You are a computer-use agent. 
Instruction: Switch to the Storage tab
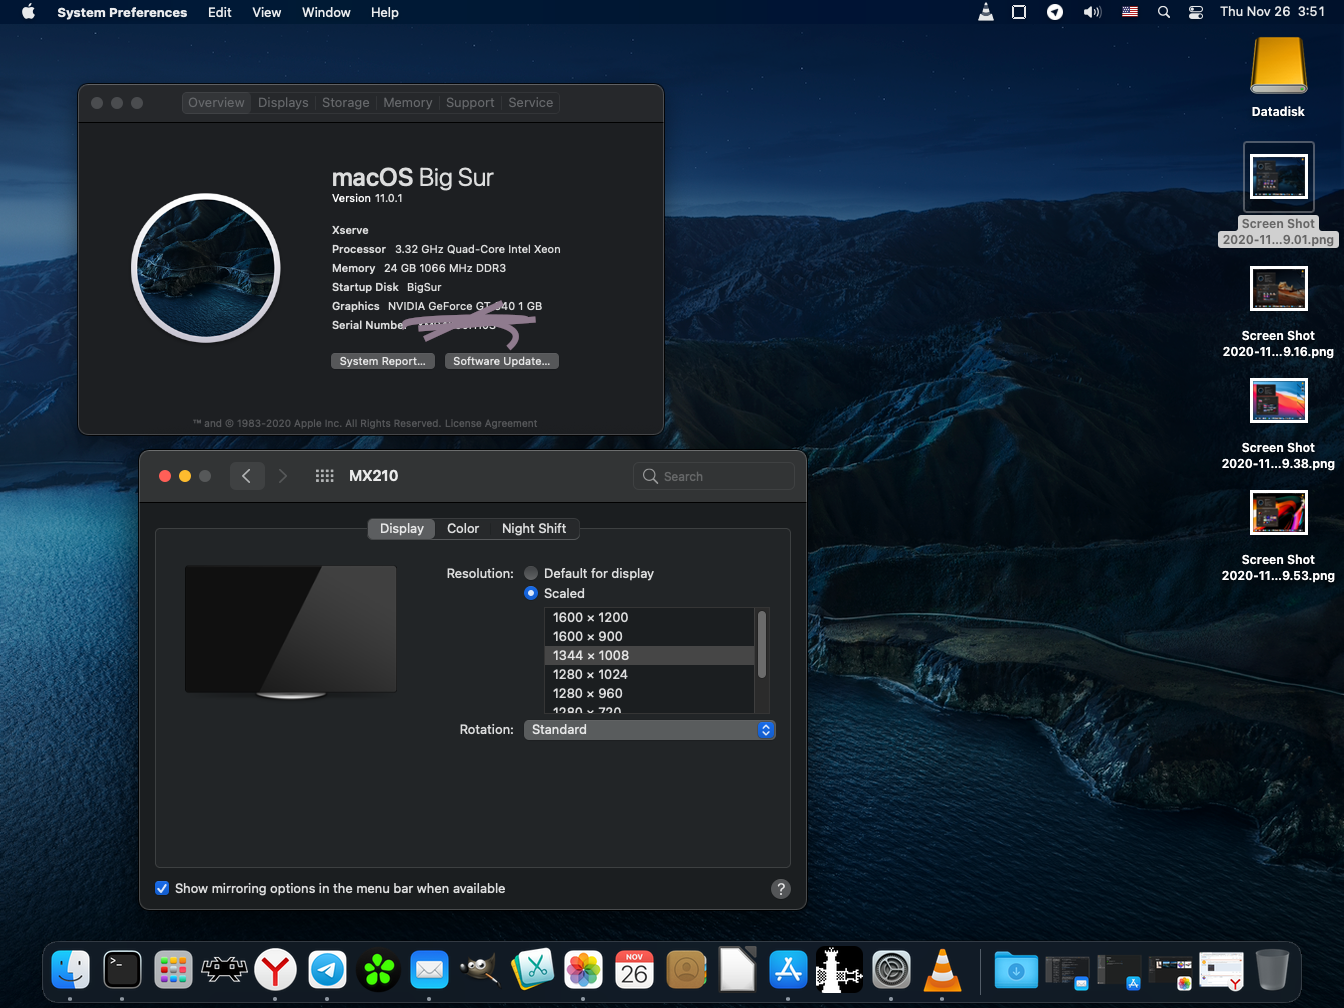346,103
